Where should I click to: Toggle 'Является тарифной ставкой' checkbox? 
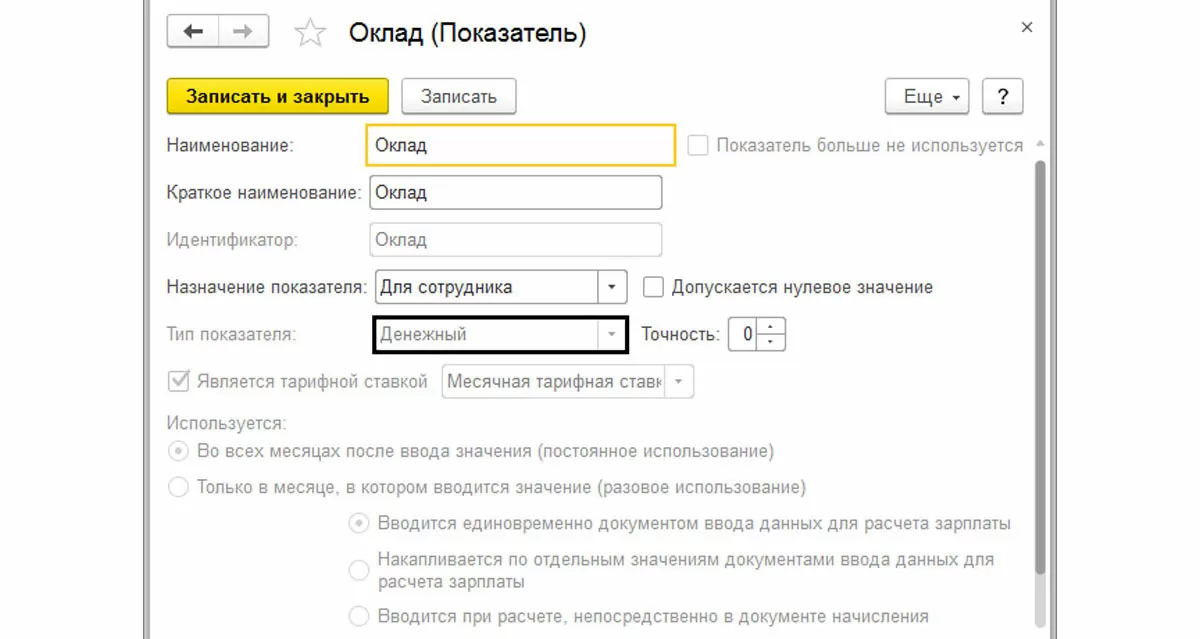tap(179, 381)
